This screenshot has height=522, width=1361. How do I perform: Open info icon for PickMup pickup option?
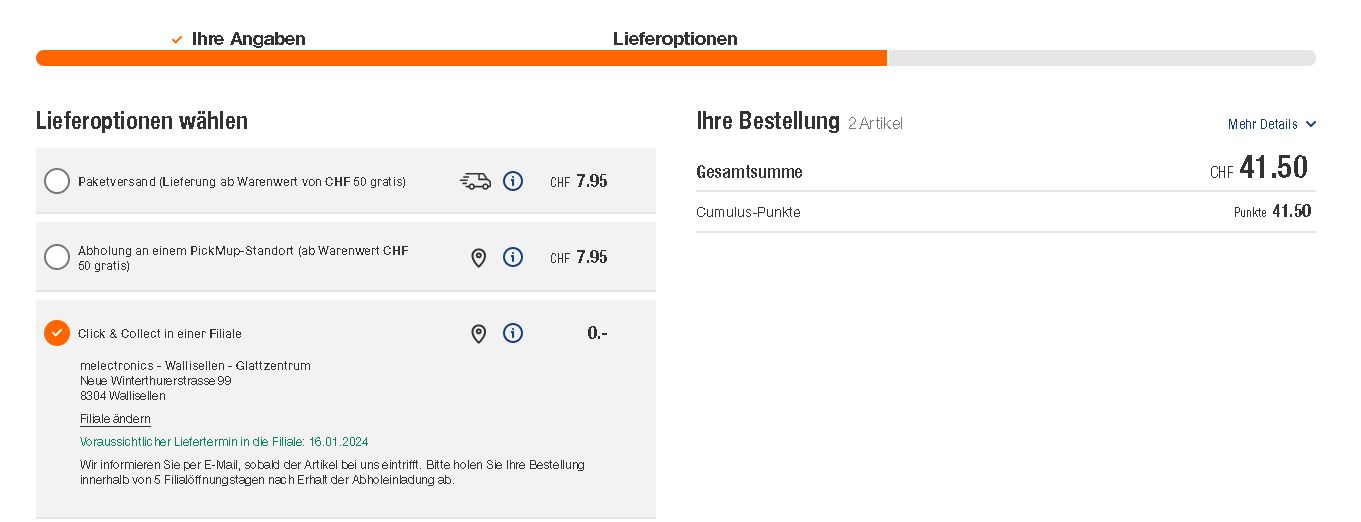tap(513, 257)
